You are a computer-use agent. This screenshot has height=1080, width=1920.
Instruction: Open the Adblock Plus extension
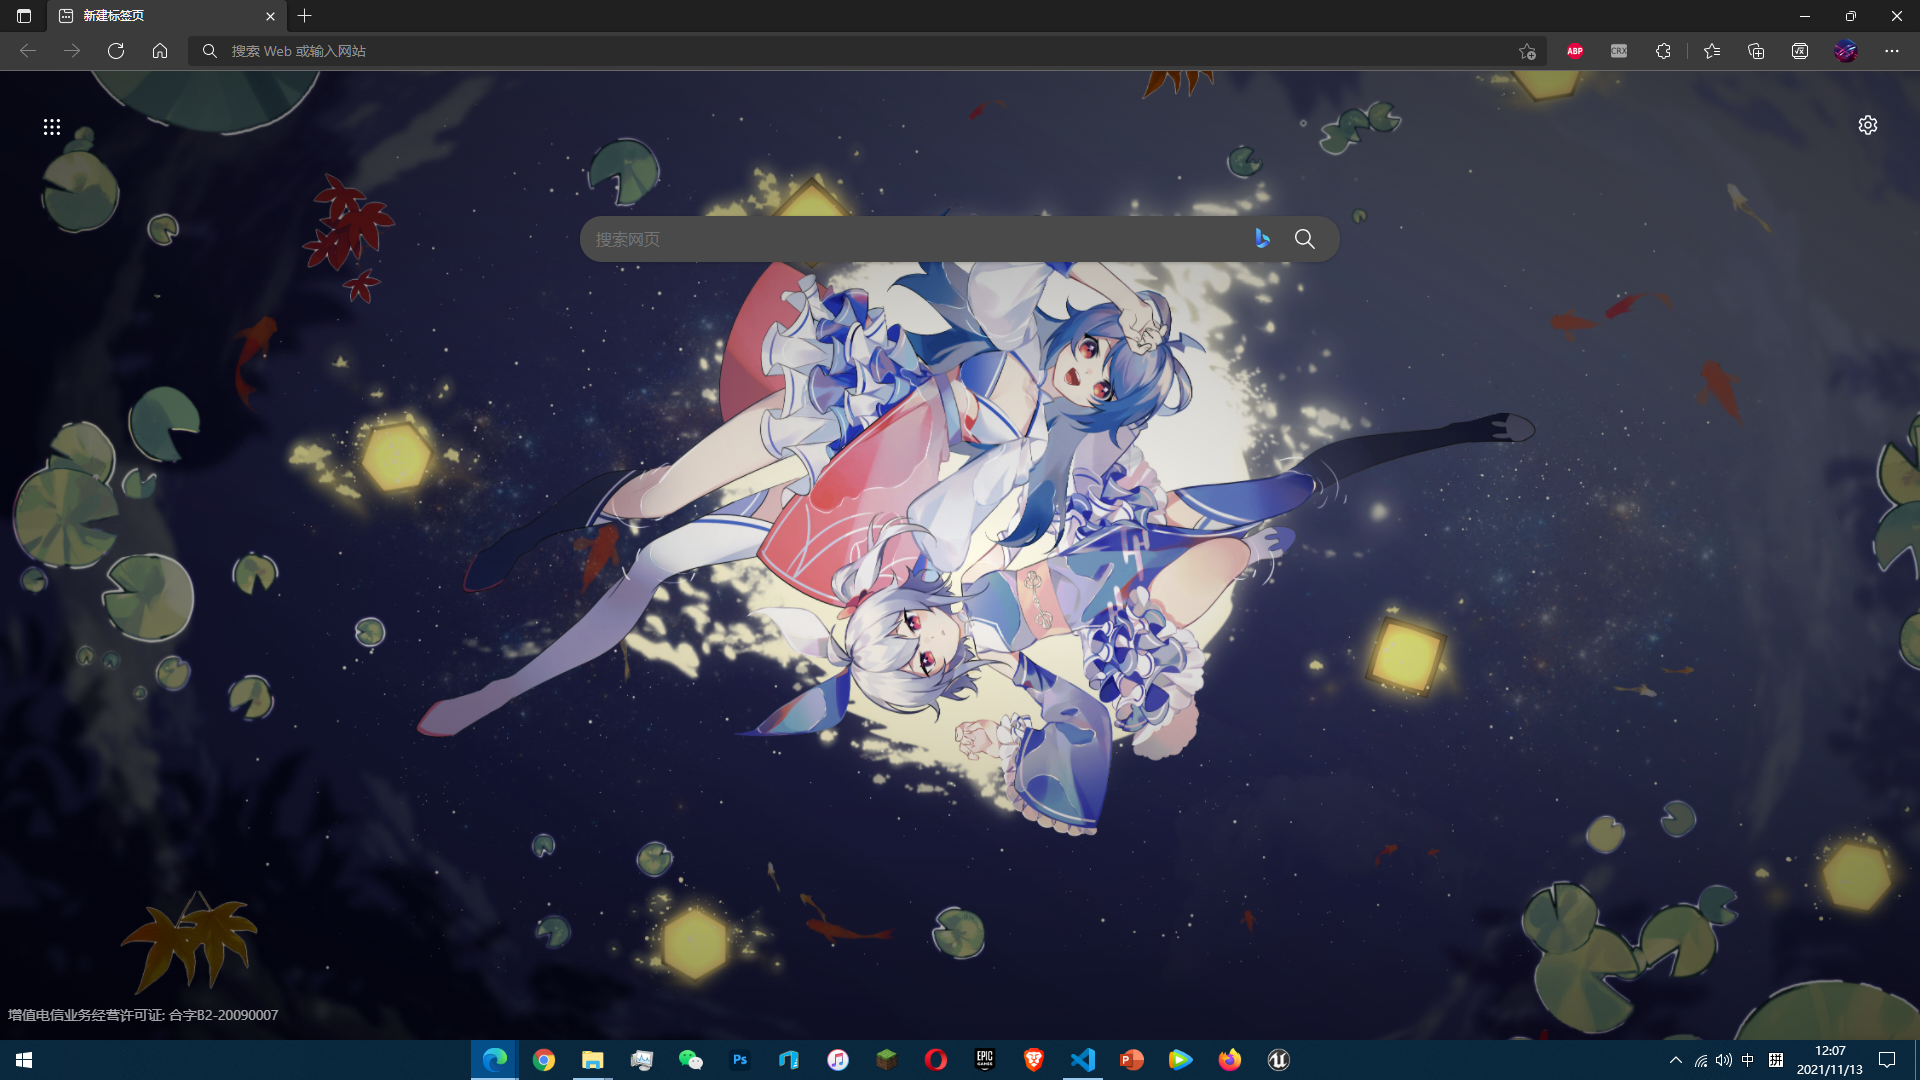coord(1575,51)
